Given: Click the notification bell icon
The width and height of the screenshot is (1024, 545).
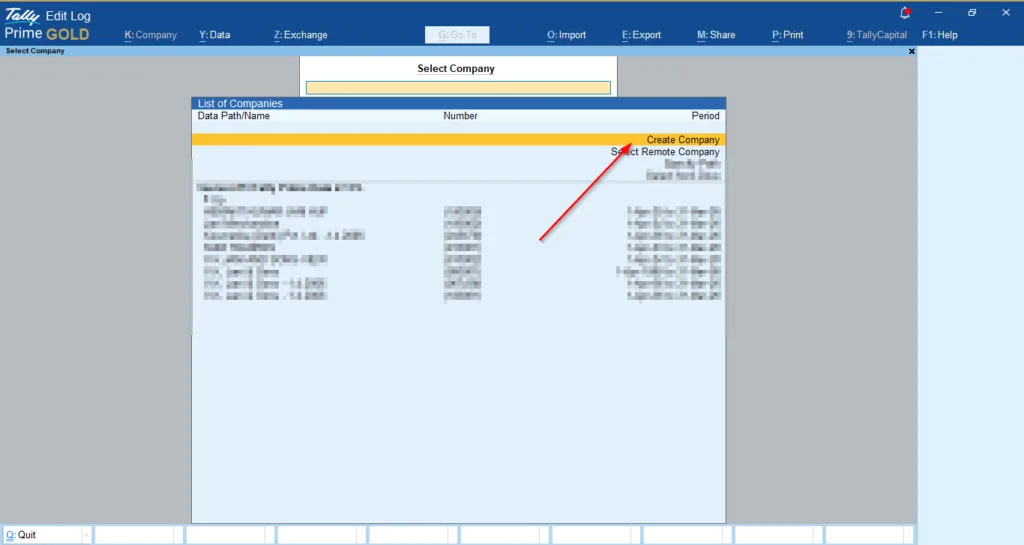Looking at the screenshot, I should [904, 12].
